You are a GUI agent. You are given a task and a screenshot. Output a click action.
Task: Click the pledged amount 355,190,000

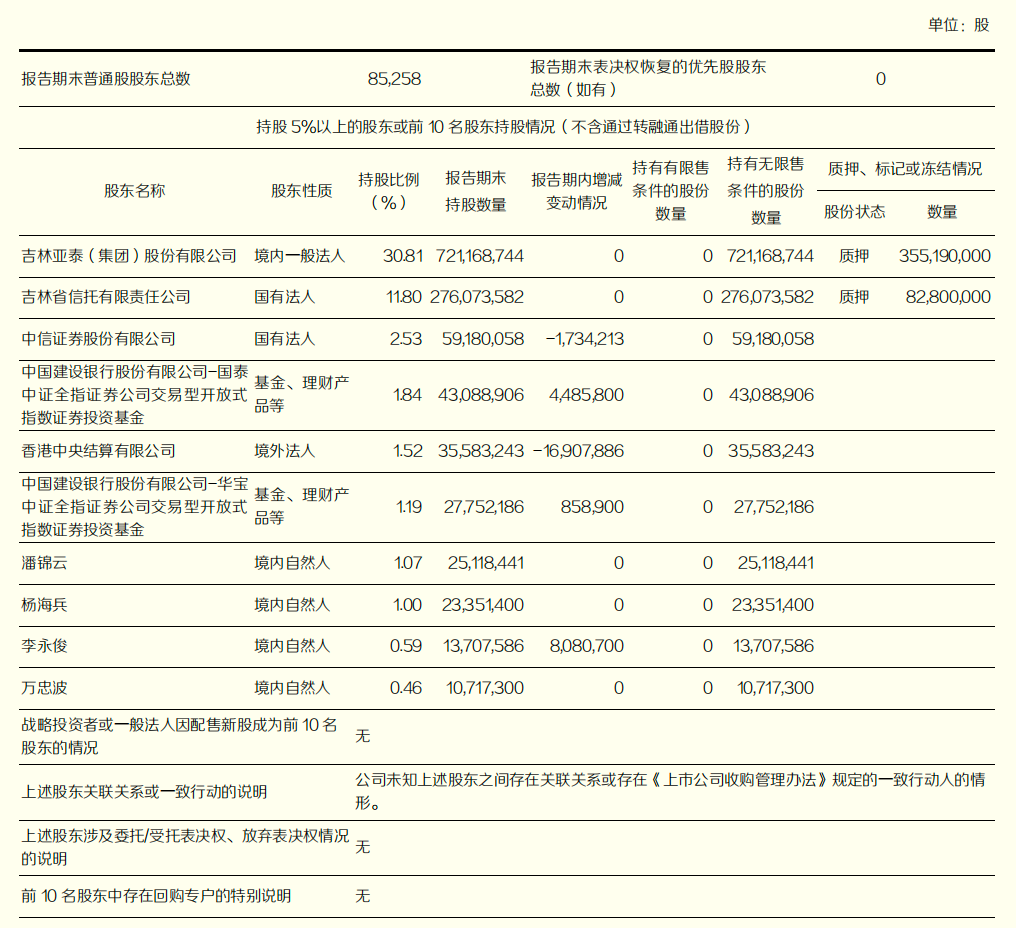945,256
